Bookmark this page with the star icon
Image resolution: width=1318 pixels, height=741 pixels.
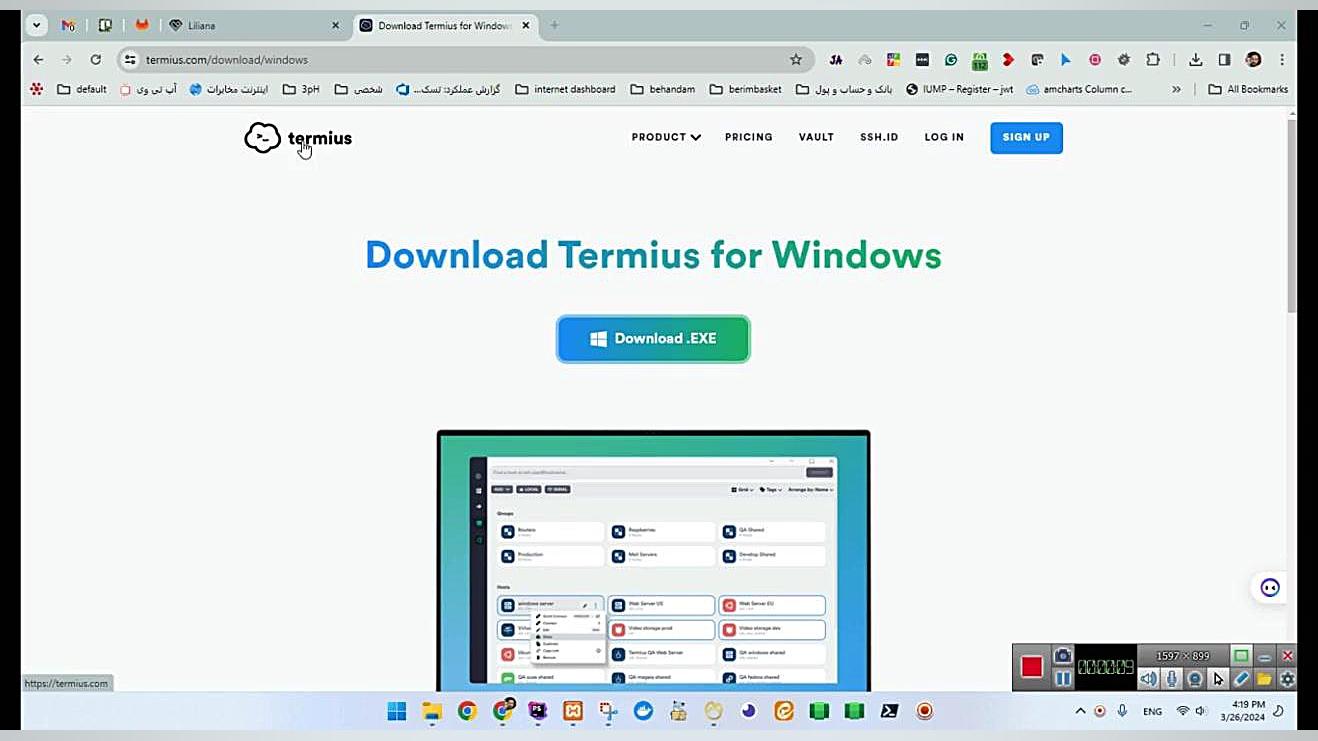[796, 60]
